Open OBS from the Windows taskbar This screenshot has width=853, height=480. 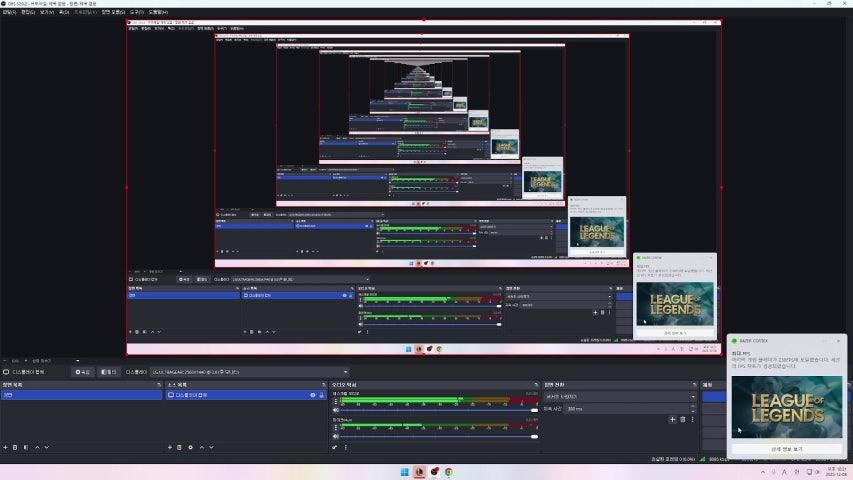(419, 472)
